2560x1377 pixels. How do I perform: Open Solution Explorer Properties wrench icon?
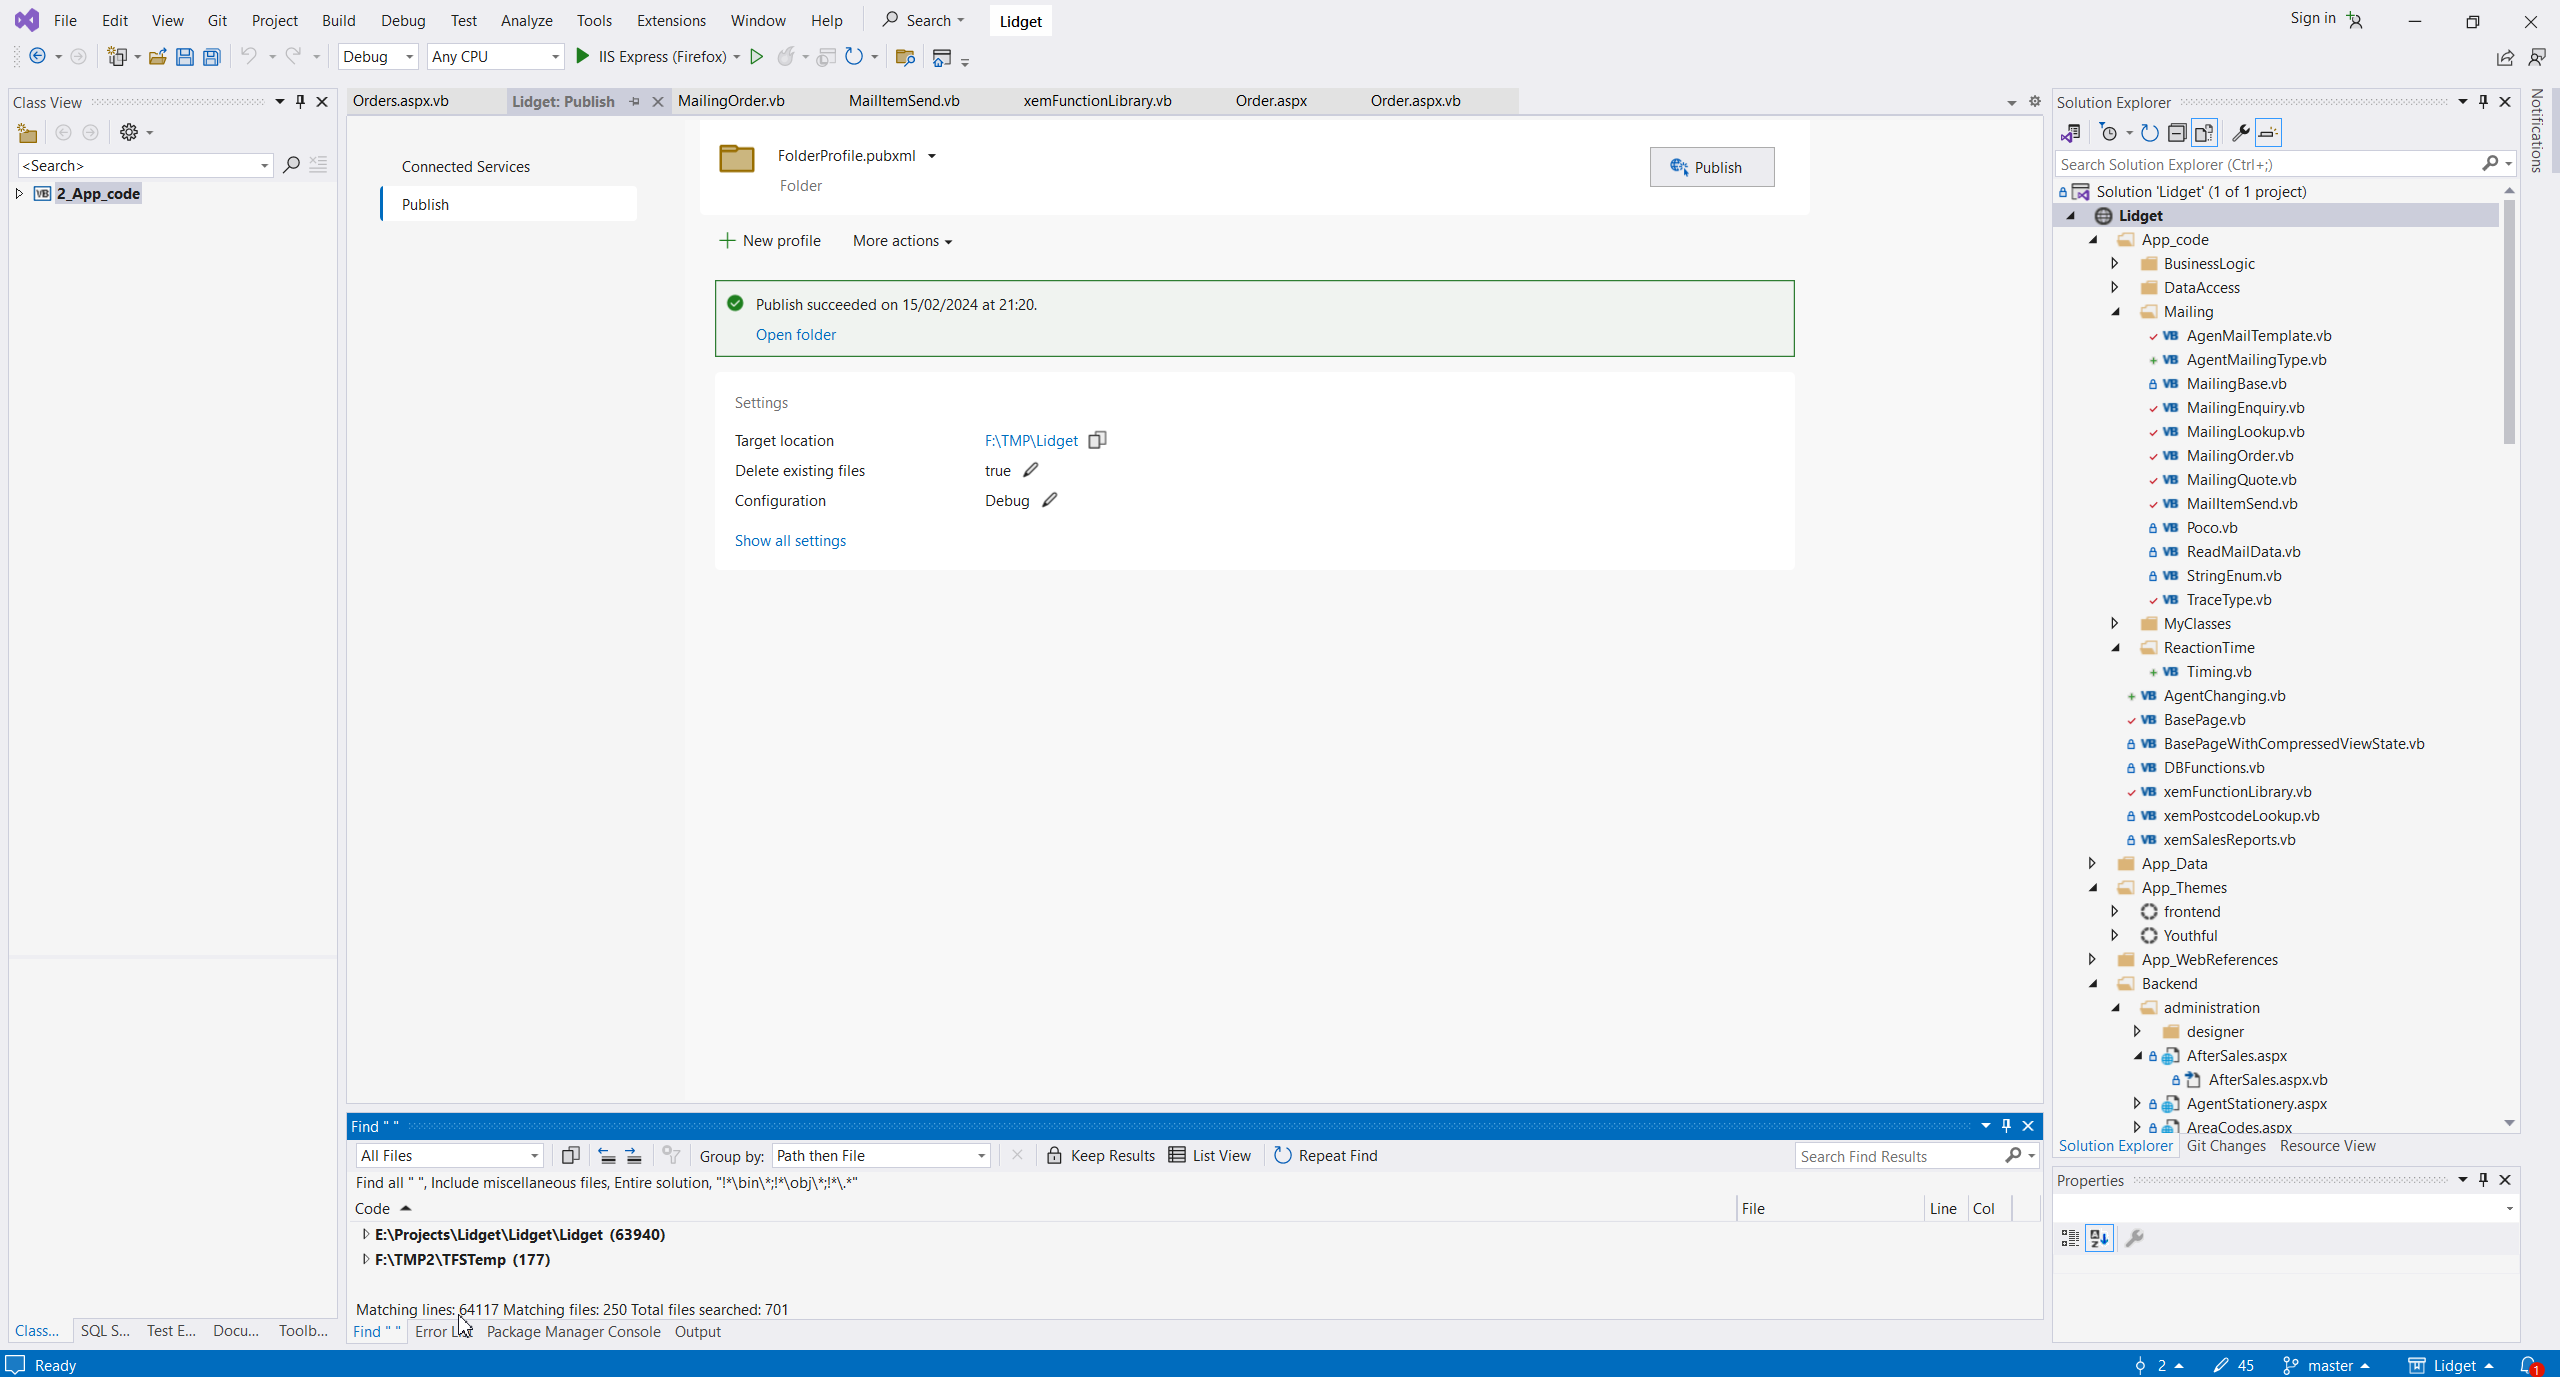coord(2241,133)
